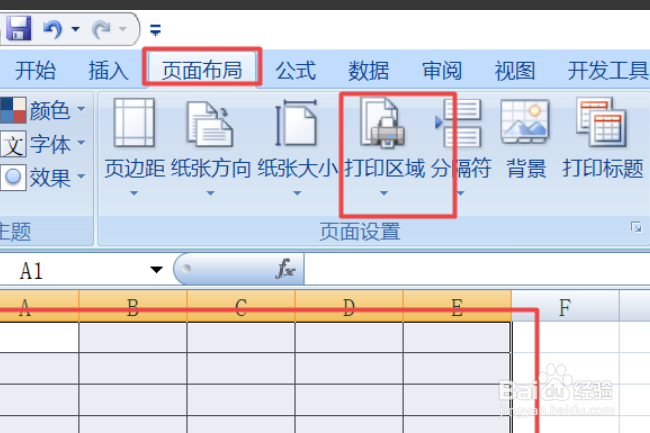The height and width of the screenshot is (433, 650).
Task: Click the 打印标题 label text
Action: 603,169
